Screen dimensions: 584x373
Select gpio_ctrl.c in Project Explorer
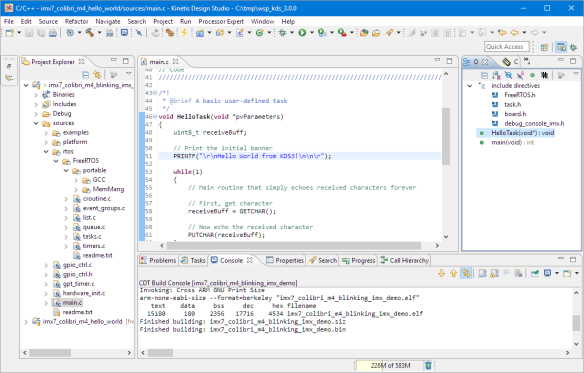click(x=77, y=265)
